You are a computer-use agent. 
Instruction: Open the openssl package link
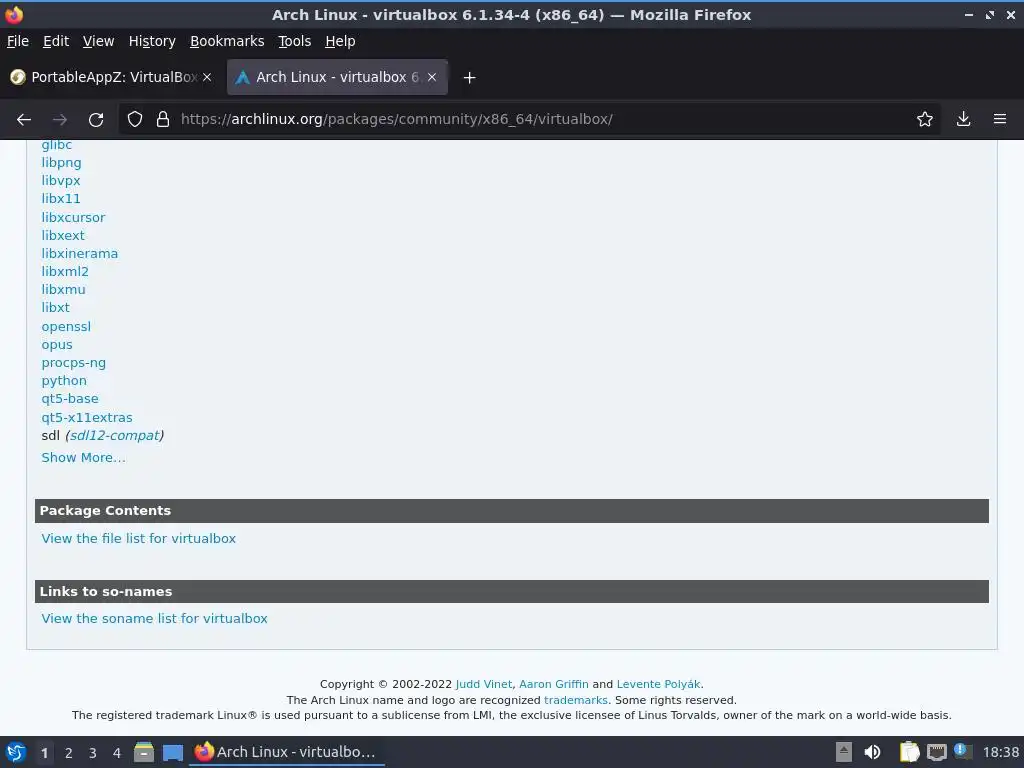click(x=66, y=327)
